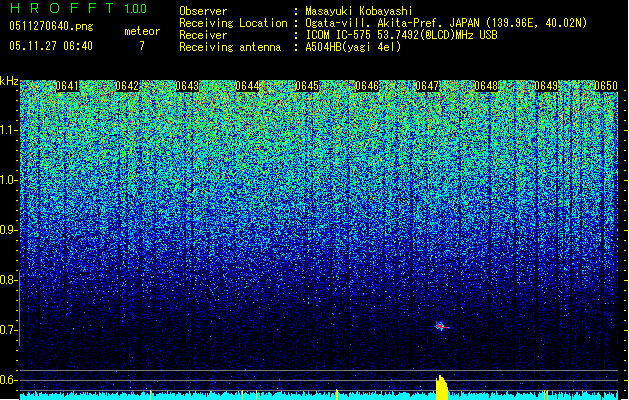Click the 0.7 kHz axis label
Screen dimensions: 629x400
pyautogui.click(x=7, y=330)
